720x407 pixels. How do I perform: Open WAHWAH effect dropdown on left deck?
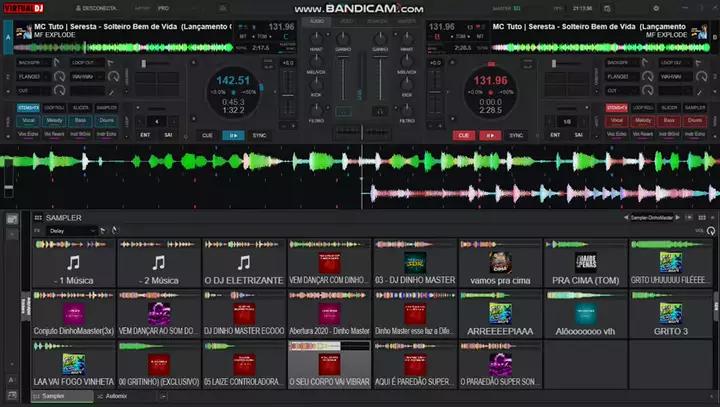click(x=88, y=77)
